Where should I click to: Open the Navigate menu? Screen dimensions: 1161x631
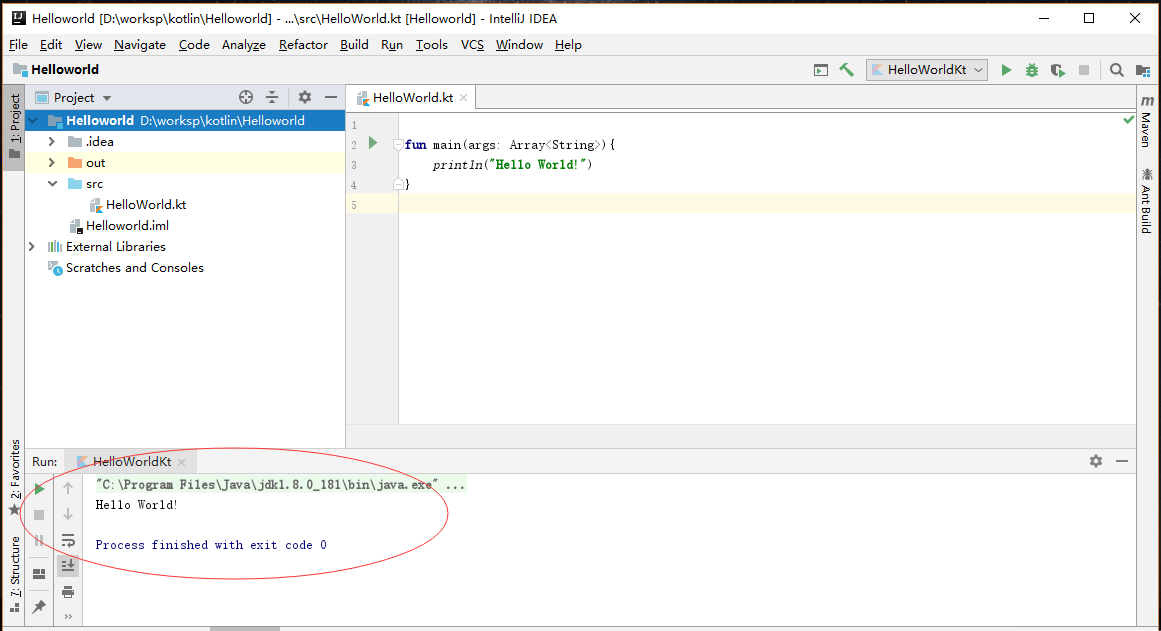(140, 44)
